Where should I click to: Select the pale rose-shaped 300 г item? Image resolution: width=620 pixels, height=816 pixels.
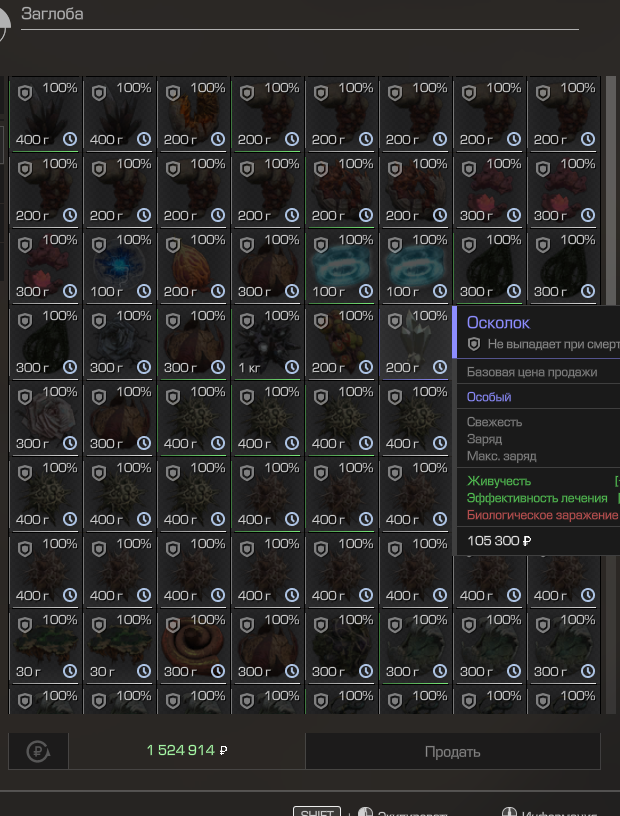[46, 418]
